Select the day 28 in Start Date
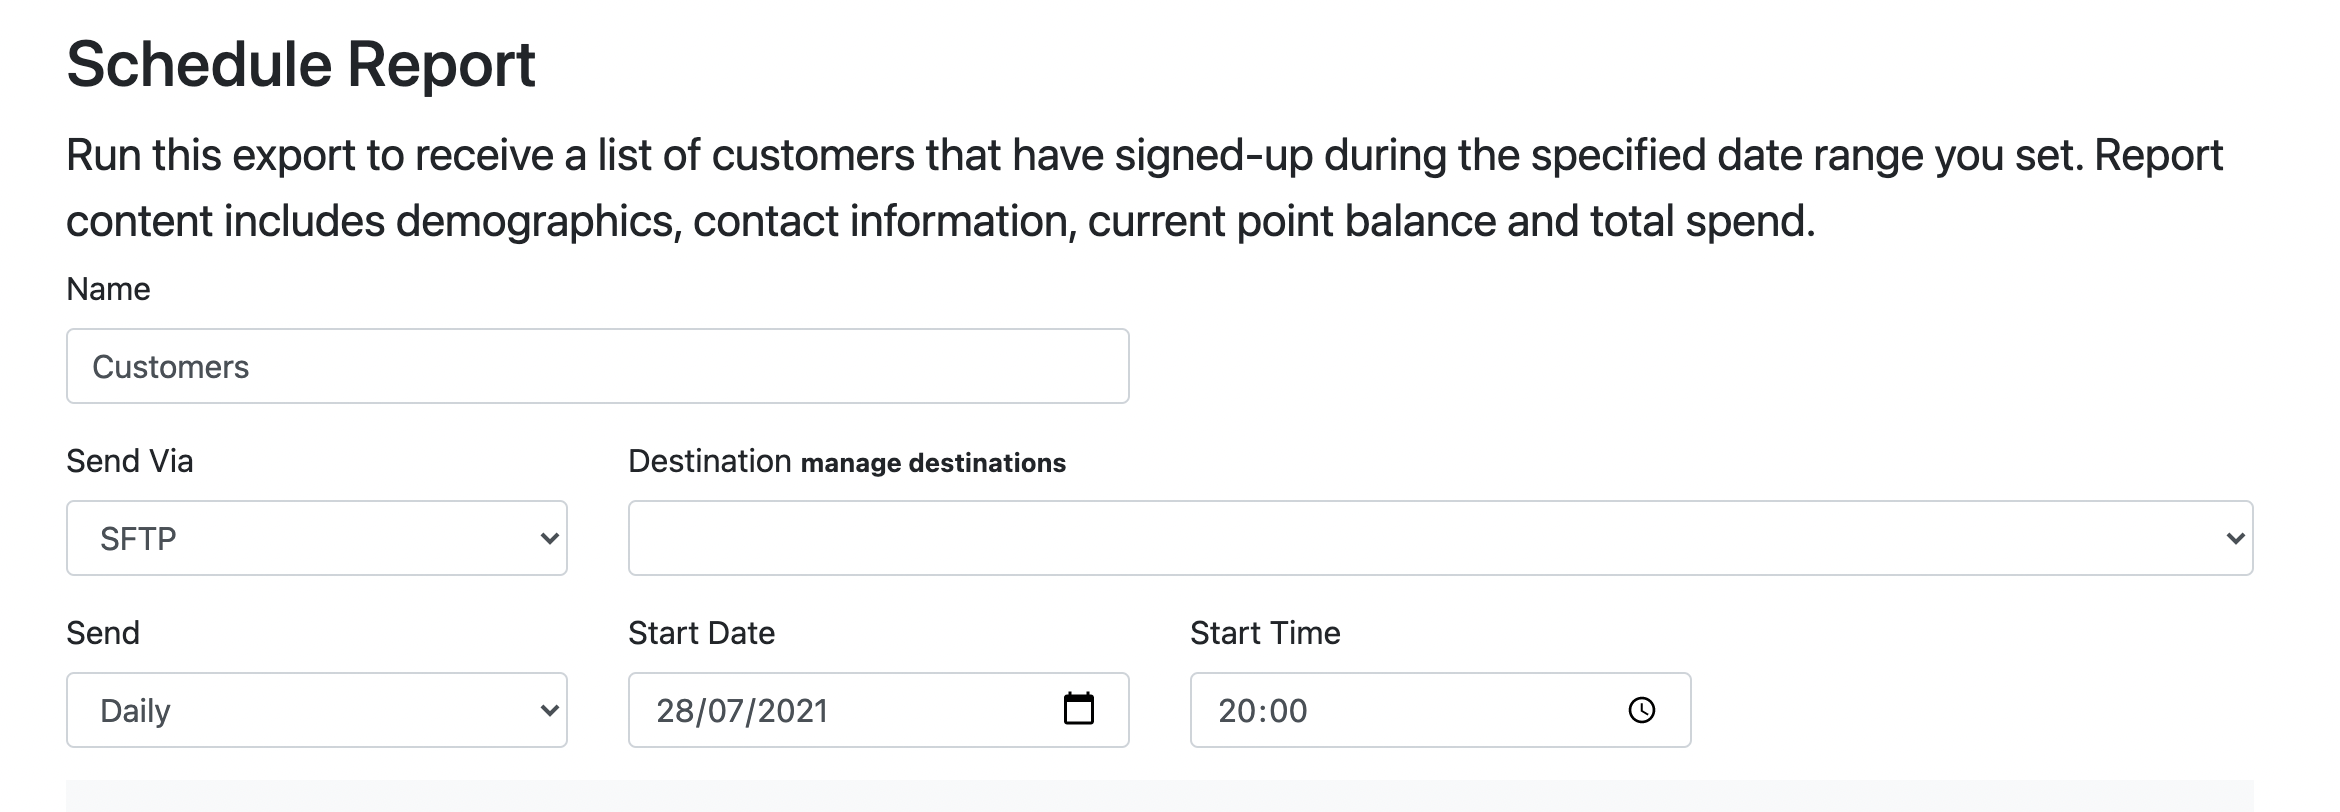Screen dimensions: 2340x812 [x=674, y=711]
